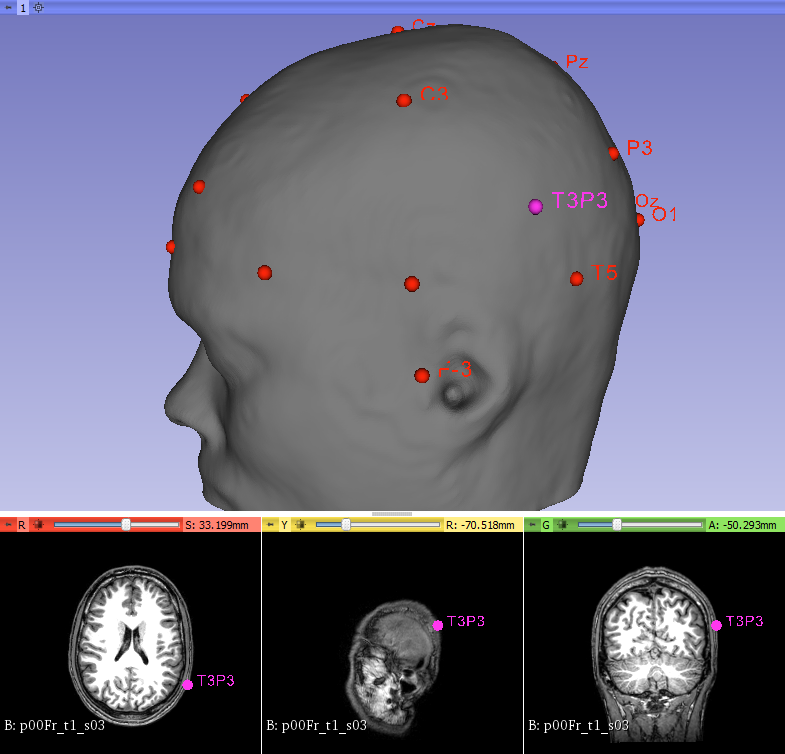The image size is (785, 754).
Task: Click the T3P3 marker in the axial slice
Action: pos(188,685)
